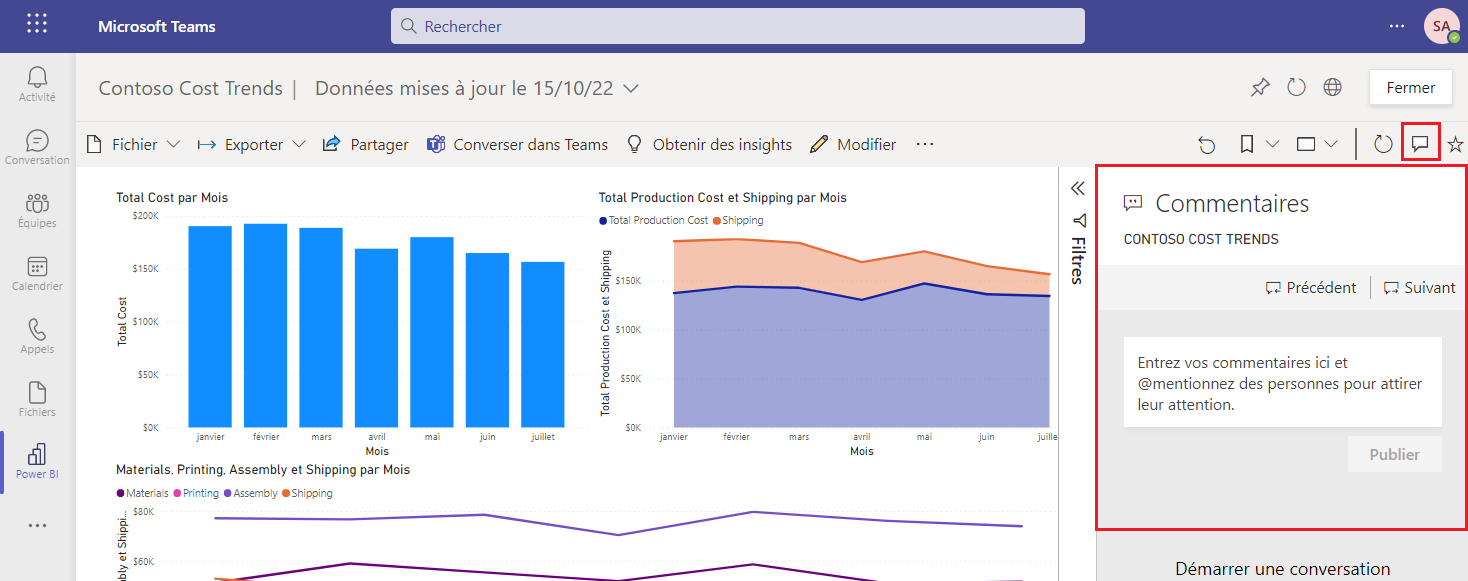Open the Filtres pane label
This screenshot has width=1468, height=581.
[x=1078, y=261]
